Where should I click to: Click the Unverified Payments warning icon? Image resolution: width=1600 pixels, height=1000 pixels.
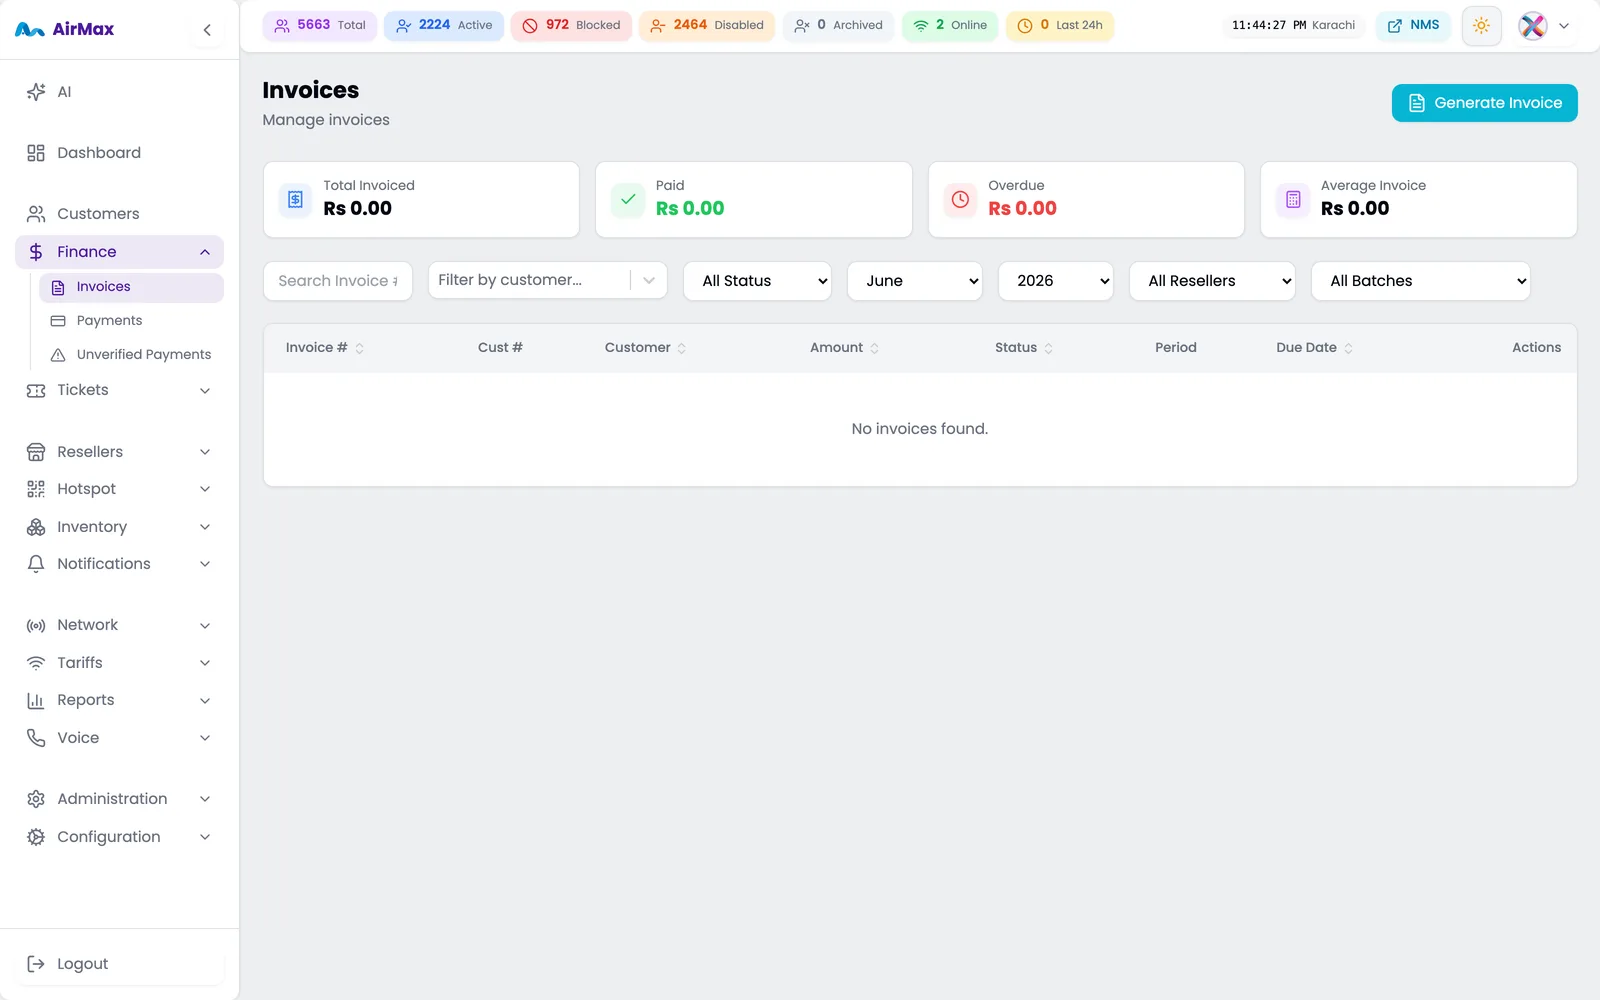point(58,355)
